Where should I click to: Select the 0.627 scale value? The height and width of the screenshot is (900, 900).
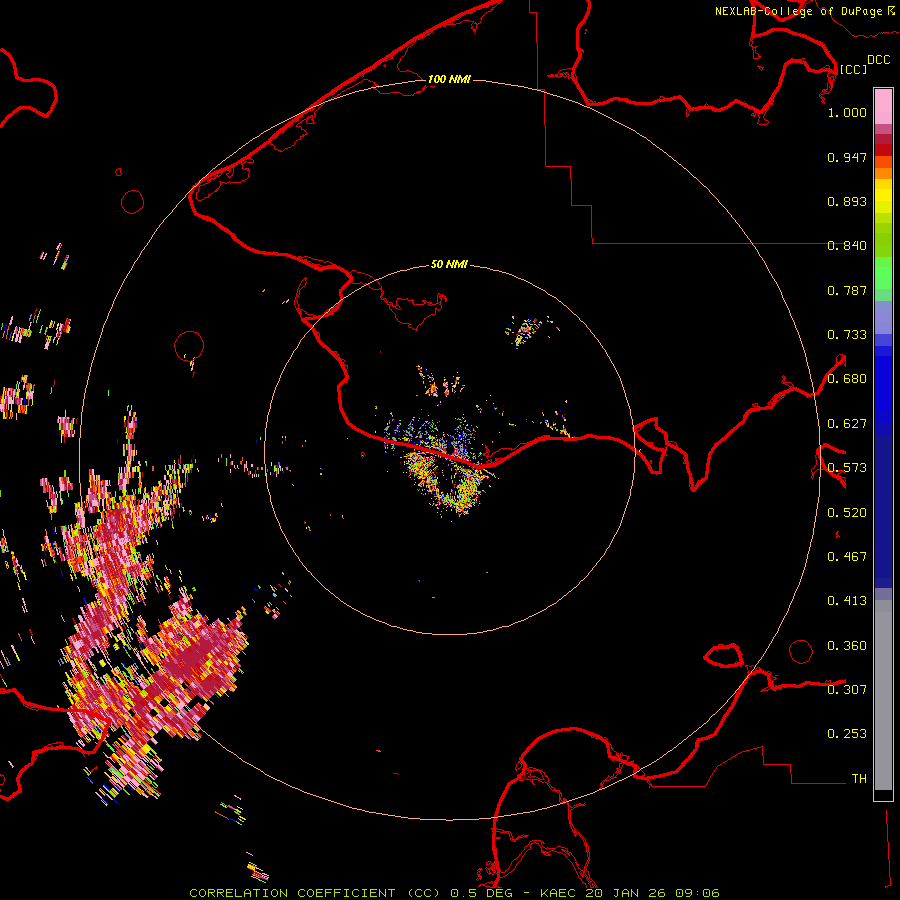[x=847, y=424]
